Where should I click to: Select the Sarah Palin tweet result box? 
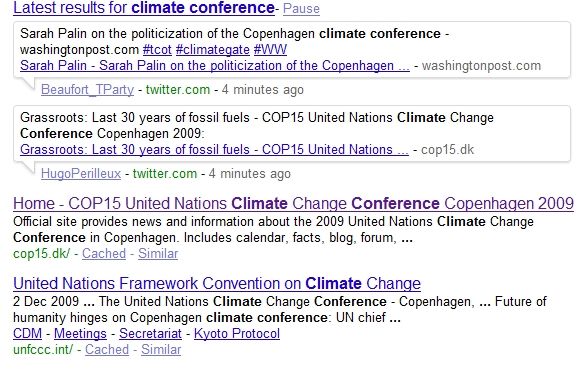[x=292, y=50]
